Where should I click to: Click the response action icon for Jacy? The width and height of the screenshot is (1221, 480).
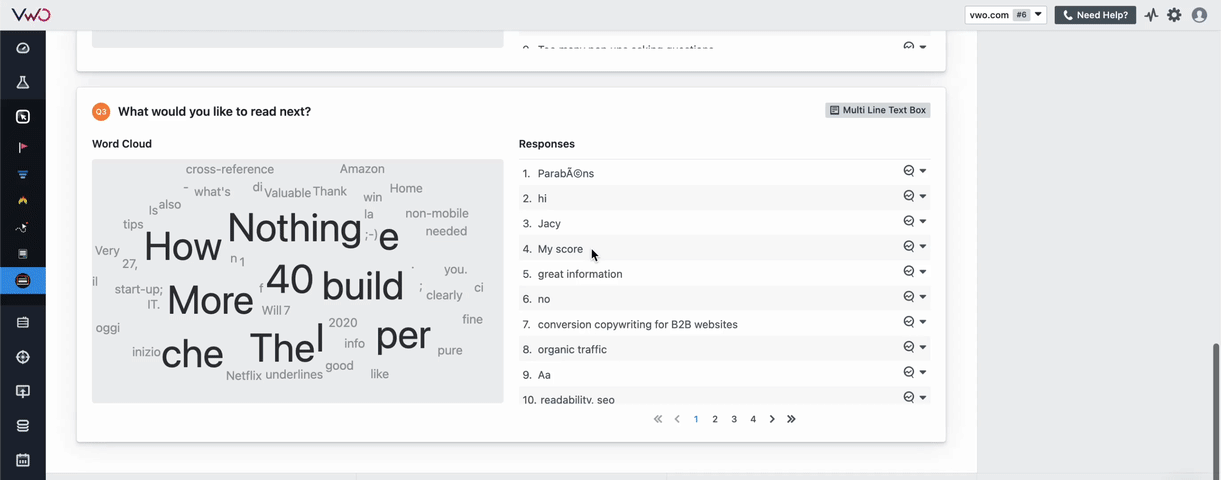pyautogui.click(x=909, y=221)
